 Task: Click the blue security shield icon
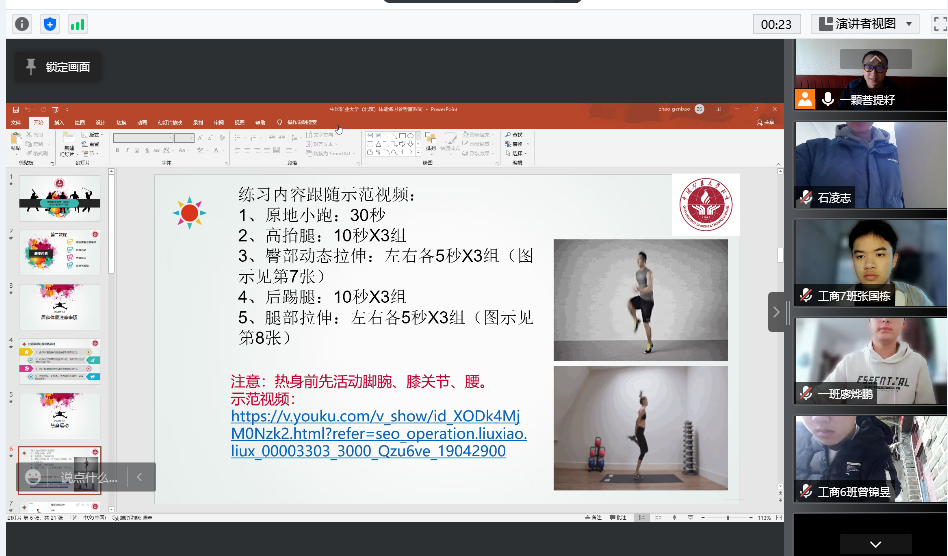point(49,23)
